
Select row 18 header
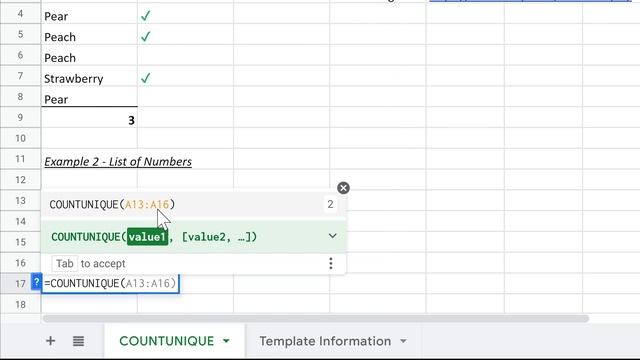coord(20,304)
